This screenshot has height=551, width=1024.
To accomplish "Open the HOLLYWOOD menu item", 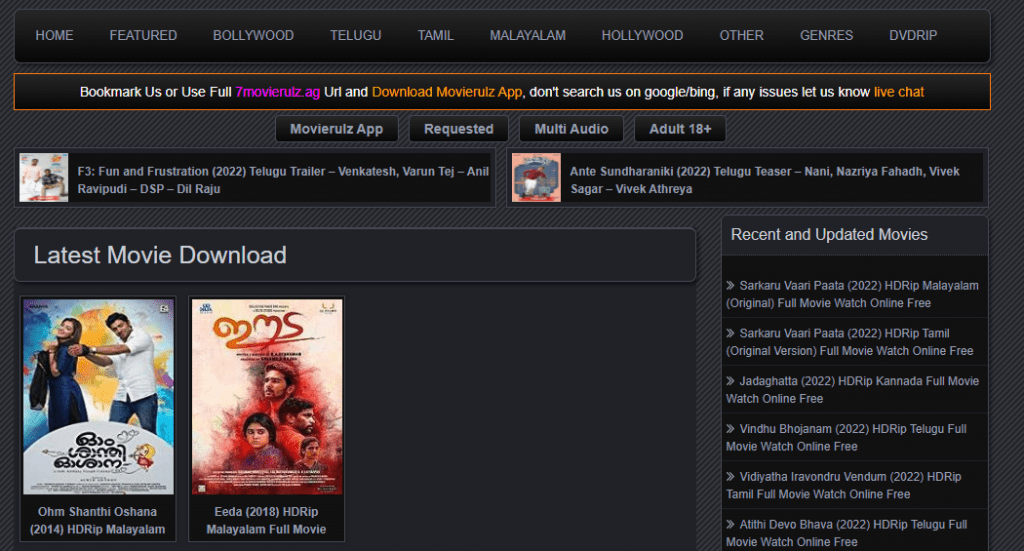I will pos(642,35).
